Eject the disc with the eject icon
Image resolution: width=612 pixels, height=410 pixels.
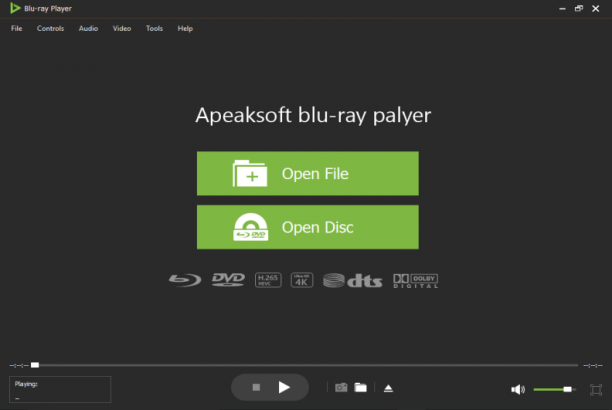click(388, 388)
